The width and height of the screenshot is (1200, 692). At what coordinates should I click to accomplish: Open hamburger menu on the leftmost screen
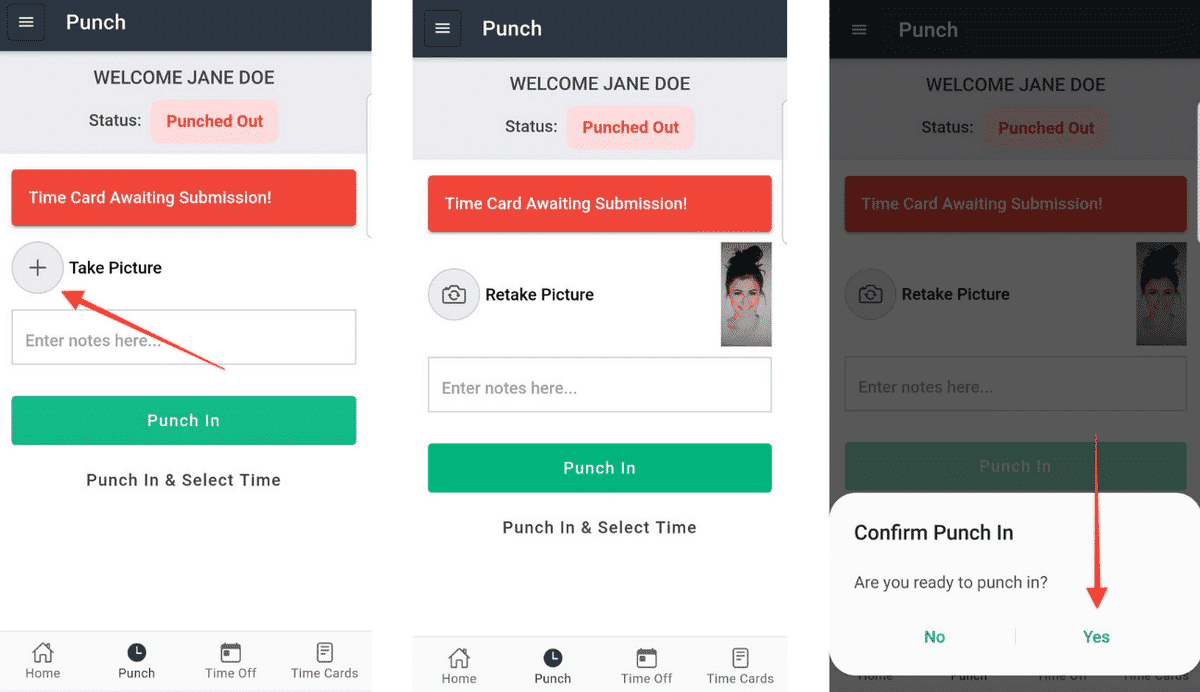[26, 22]
